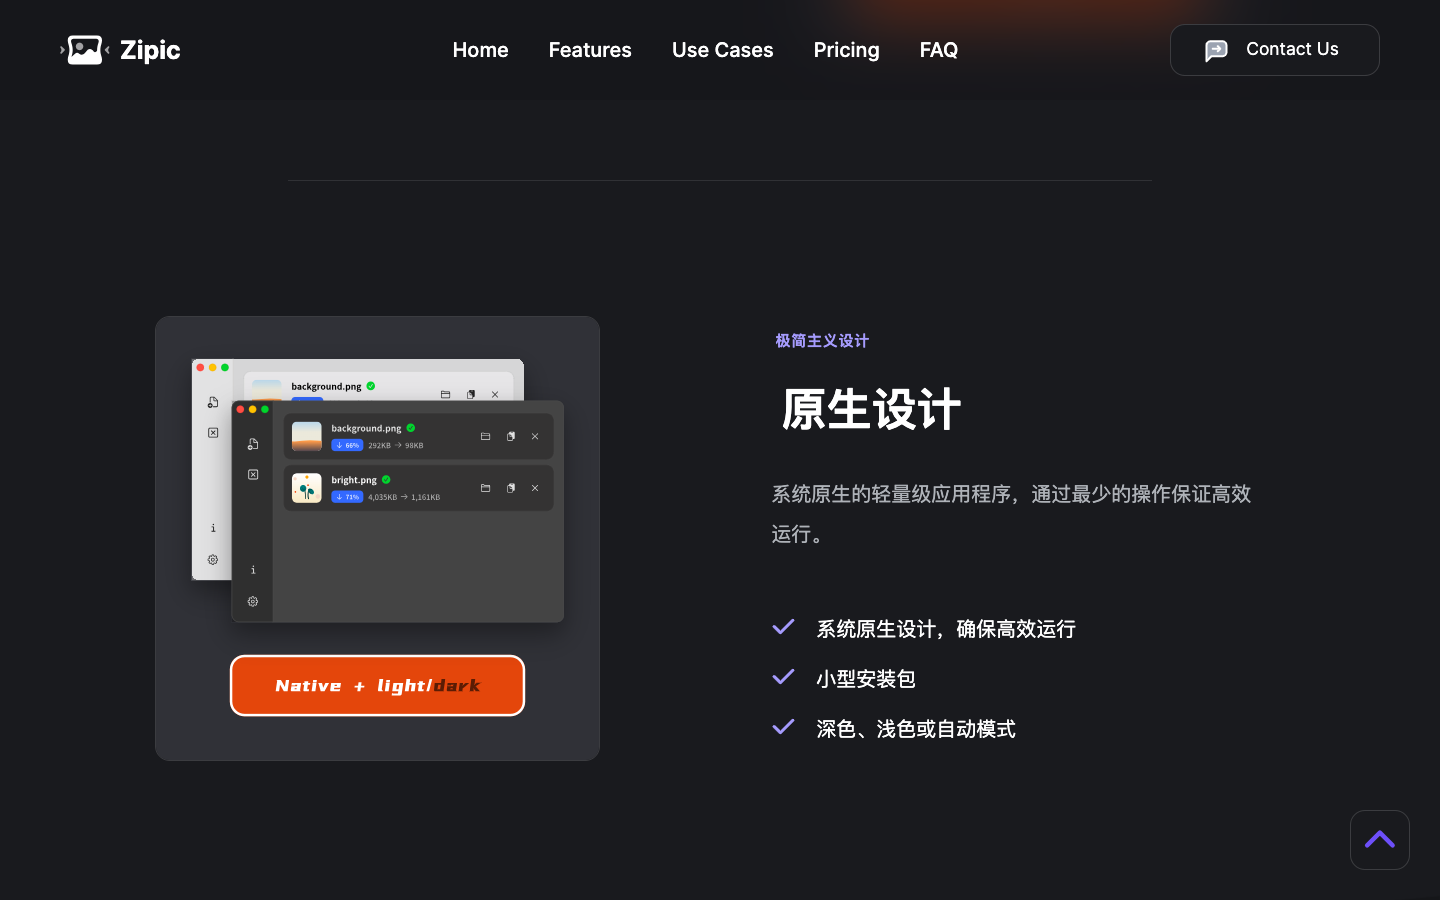Click the purple check beside 小型安装包
1440x900 pixels.
pyautogui.click(x=783, y=677)
